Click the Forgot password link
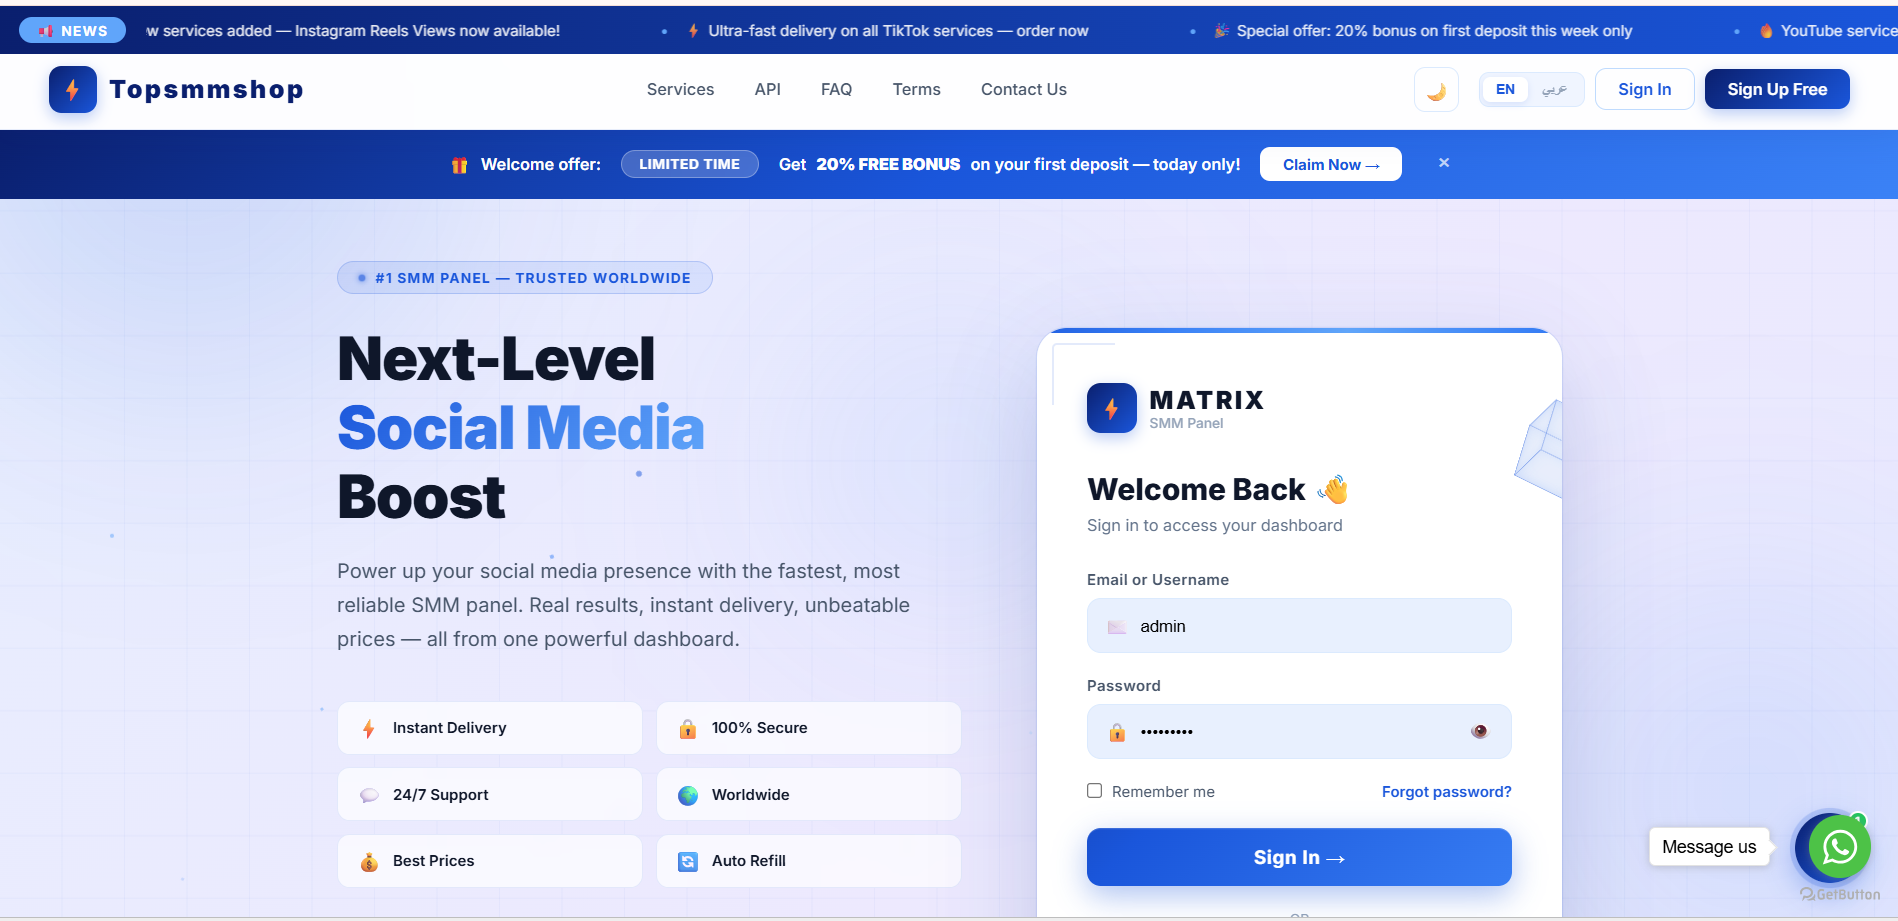This screenshot has width=1898, height=921. point(1446,792)
